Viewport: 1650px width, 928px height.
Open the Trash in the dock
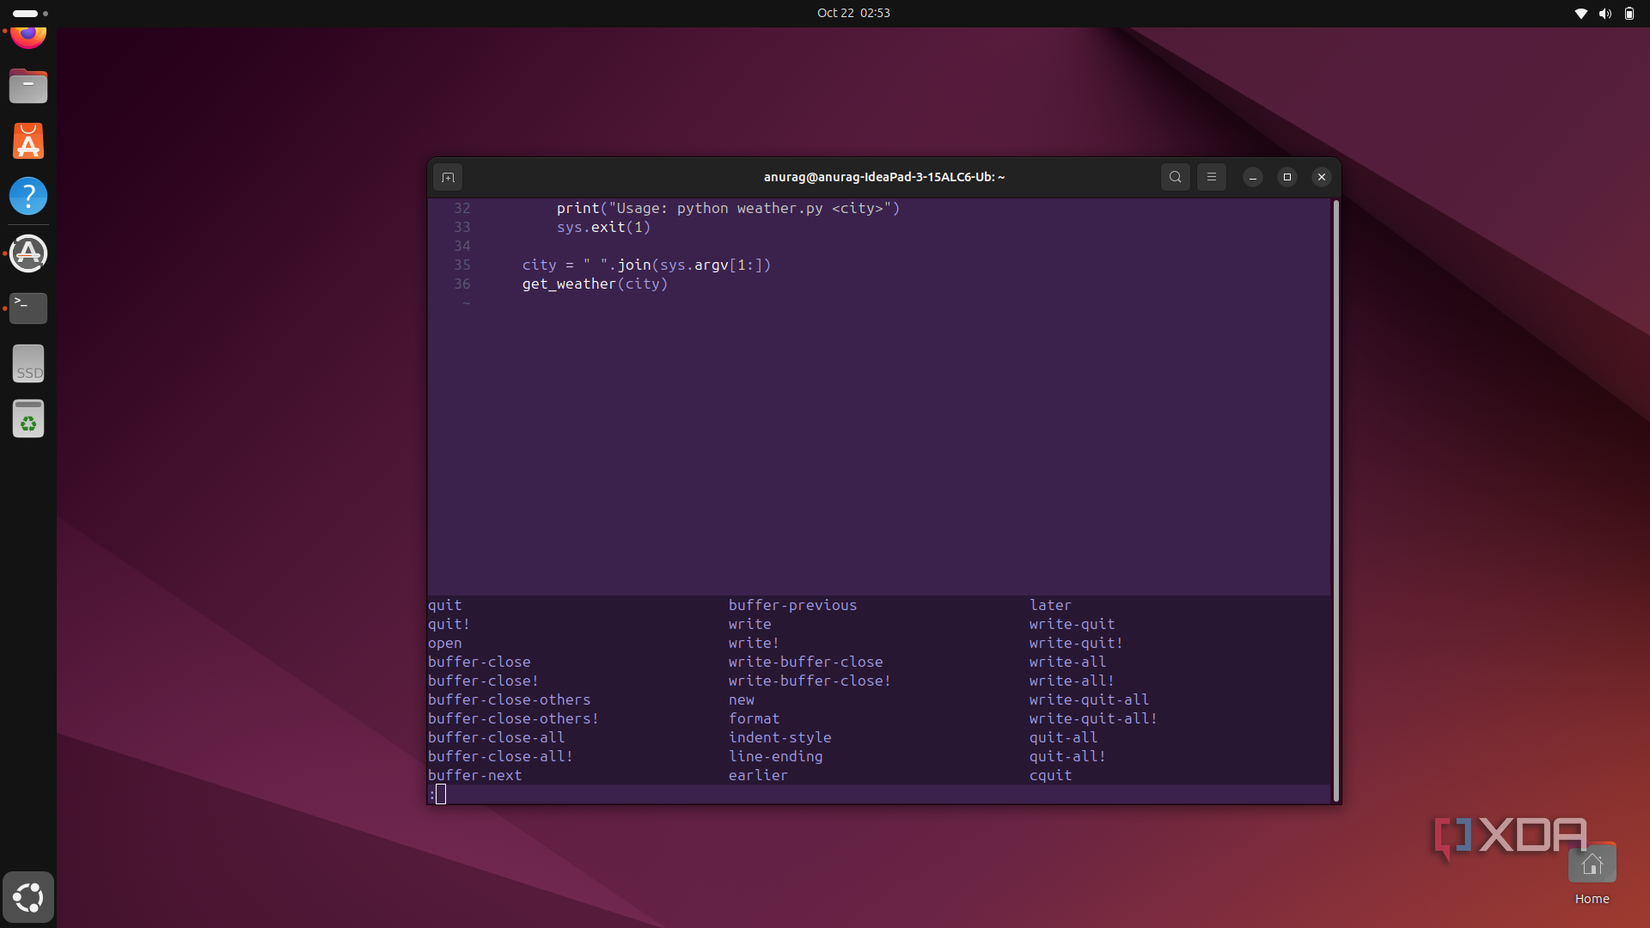point(28,419)
